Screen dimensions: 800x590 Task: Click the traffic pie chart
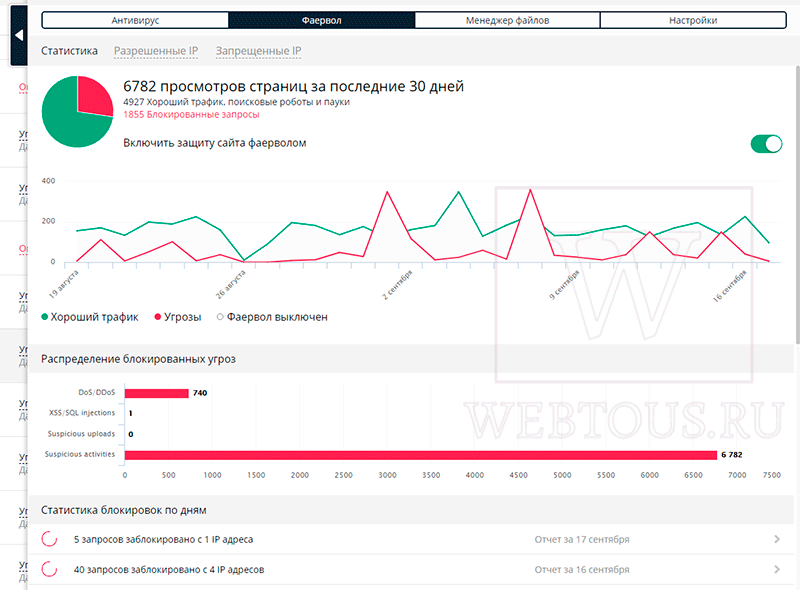[78, 112]
